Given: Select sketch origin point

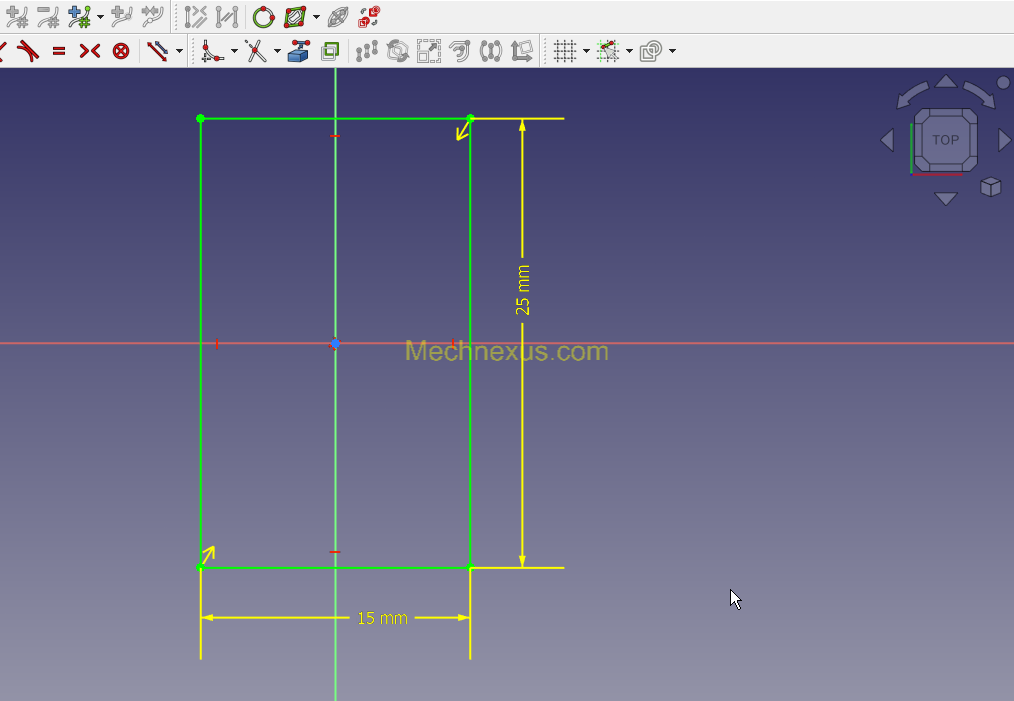Looking at the screenshot, I should [335, 343].
